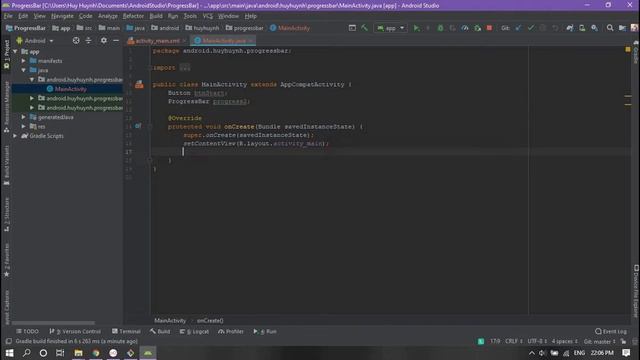640x360 pixels.
Task: Toggle the Layout Captures side tab
Action: (7, 307)
